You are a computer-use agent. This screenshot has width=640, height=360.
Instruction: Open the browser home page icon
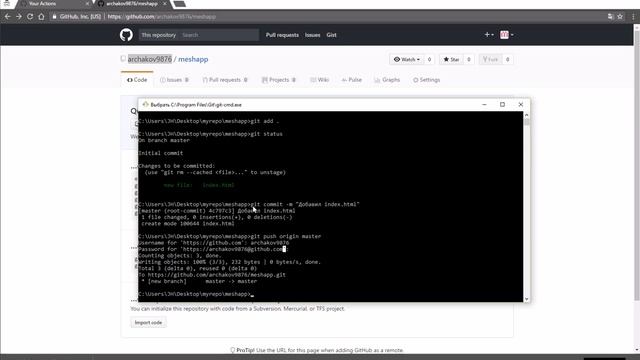41,17
